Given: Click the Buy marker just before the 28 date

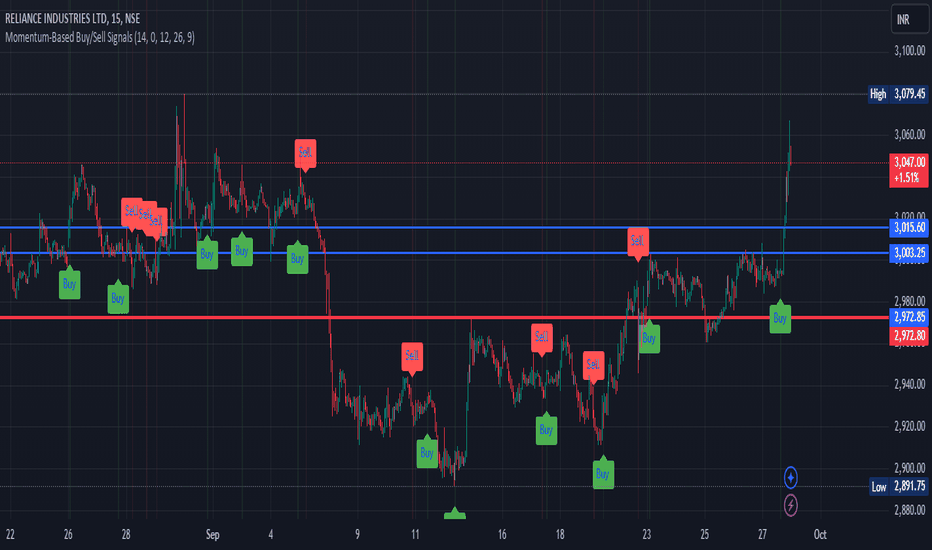Looking at the screenshot, I should (x=118, y=298).
